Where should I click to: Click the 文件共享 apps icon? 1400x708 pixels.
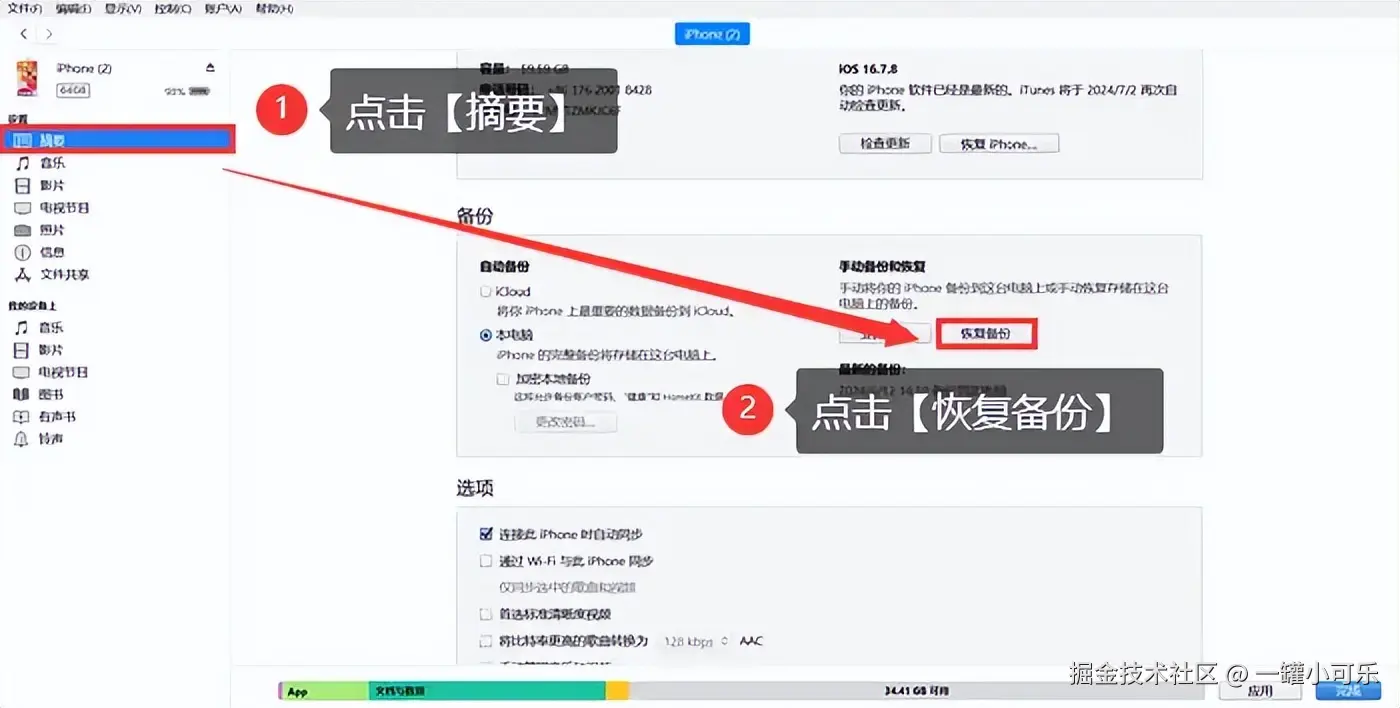coord(22,275)
